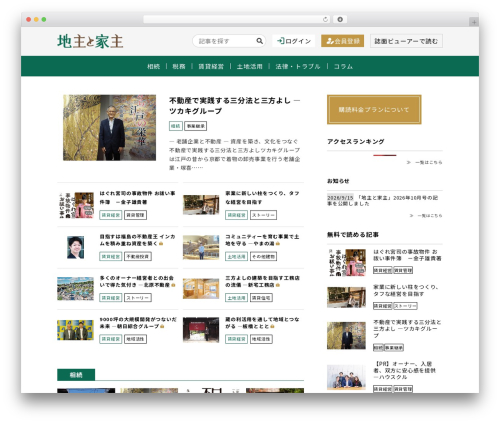Screen dimensions: 500x423
Task: Click the lock icon after 新宅工務店 article title
Action: 278,285
